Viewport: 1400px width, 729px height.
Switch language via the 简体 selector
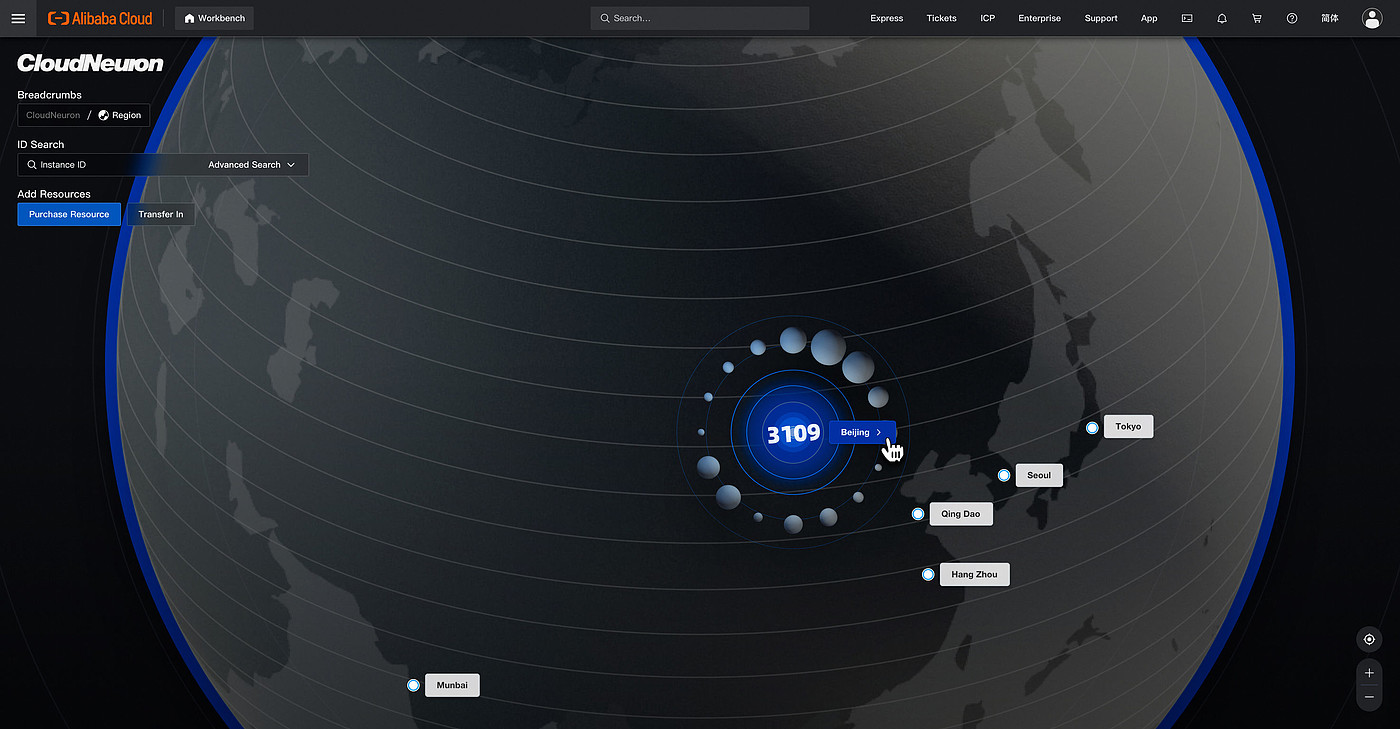coord(1329,18)
